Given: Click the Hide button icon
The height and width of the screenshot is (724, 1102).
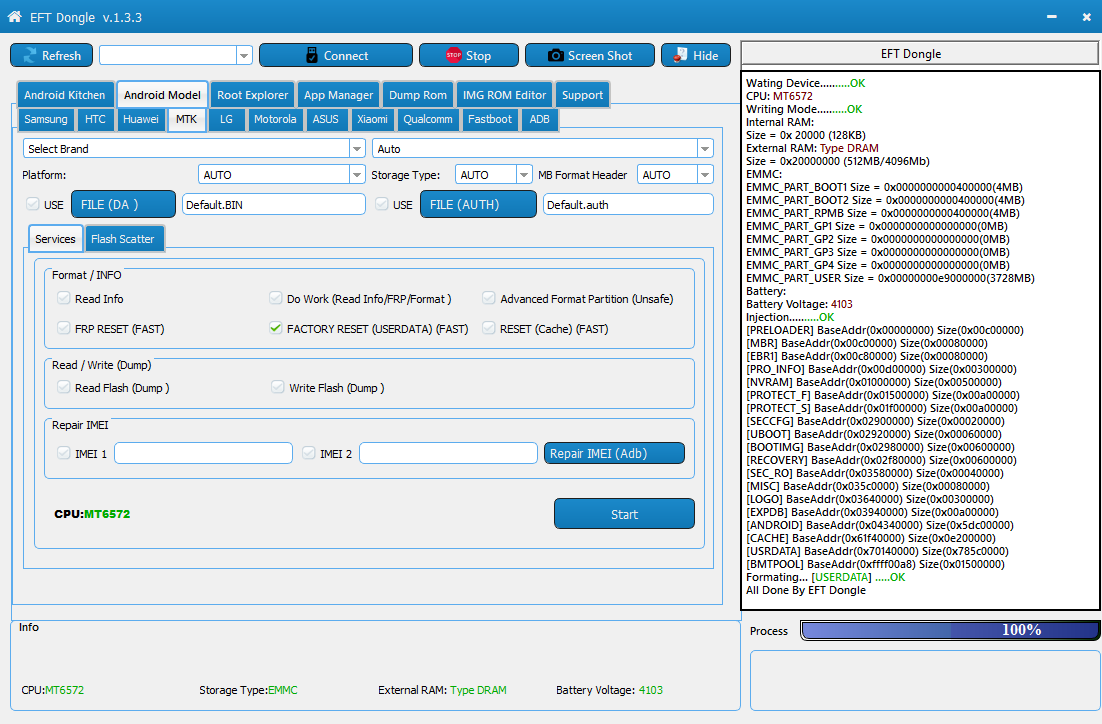Looking at the screenshot, I should coord(680,56).
